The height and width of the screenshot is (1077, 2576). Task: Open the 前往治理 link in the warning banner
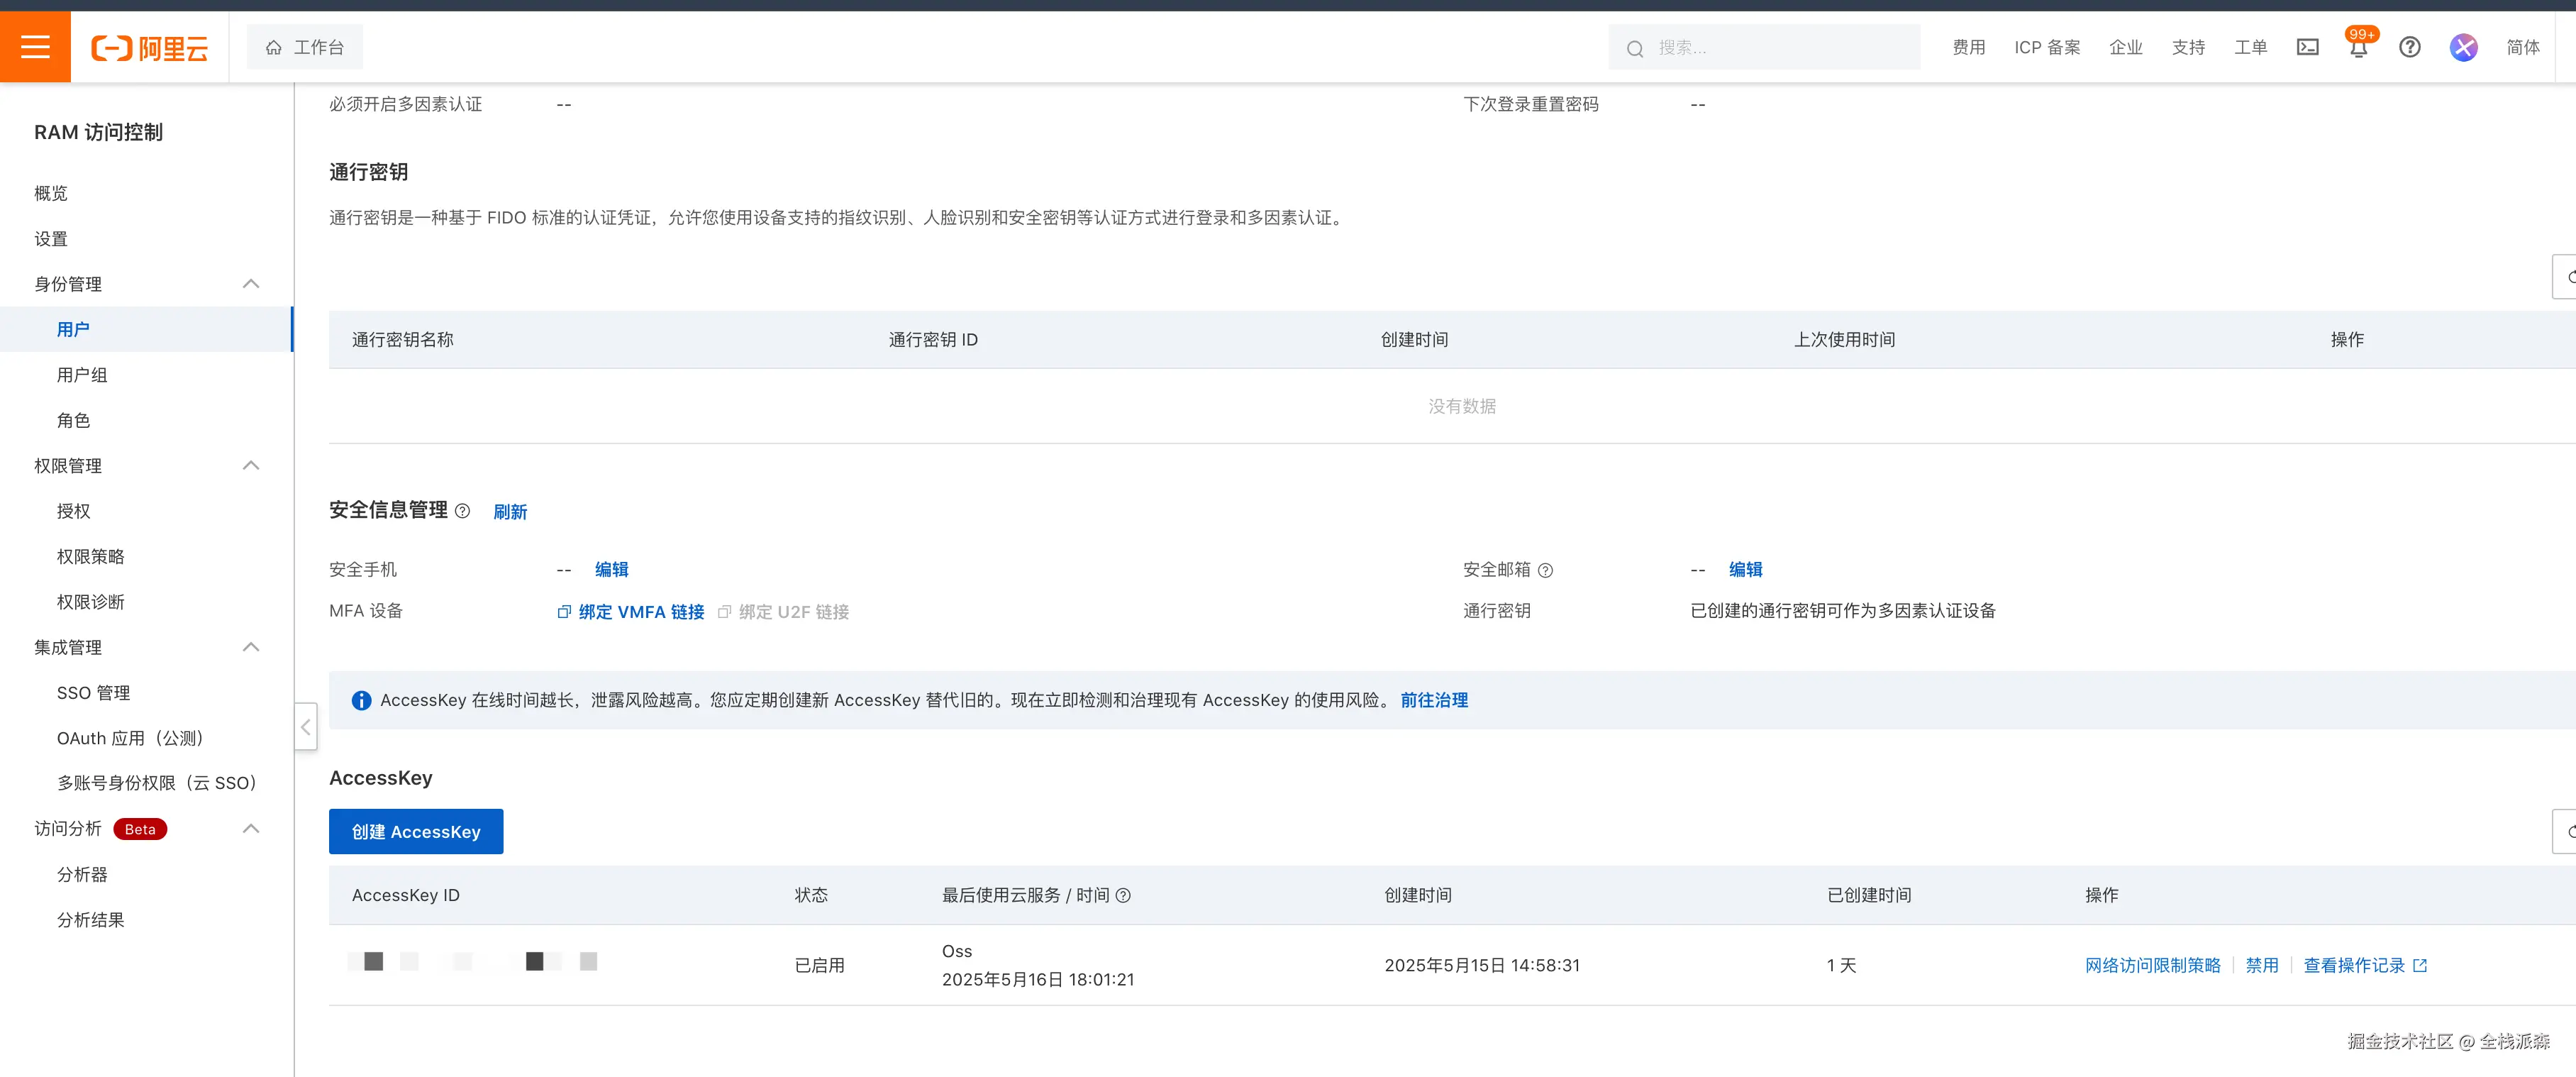pyautogui.click(x=1433, y=700)
